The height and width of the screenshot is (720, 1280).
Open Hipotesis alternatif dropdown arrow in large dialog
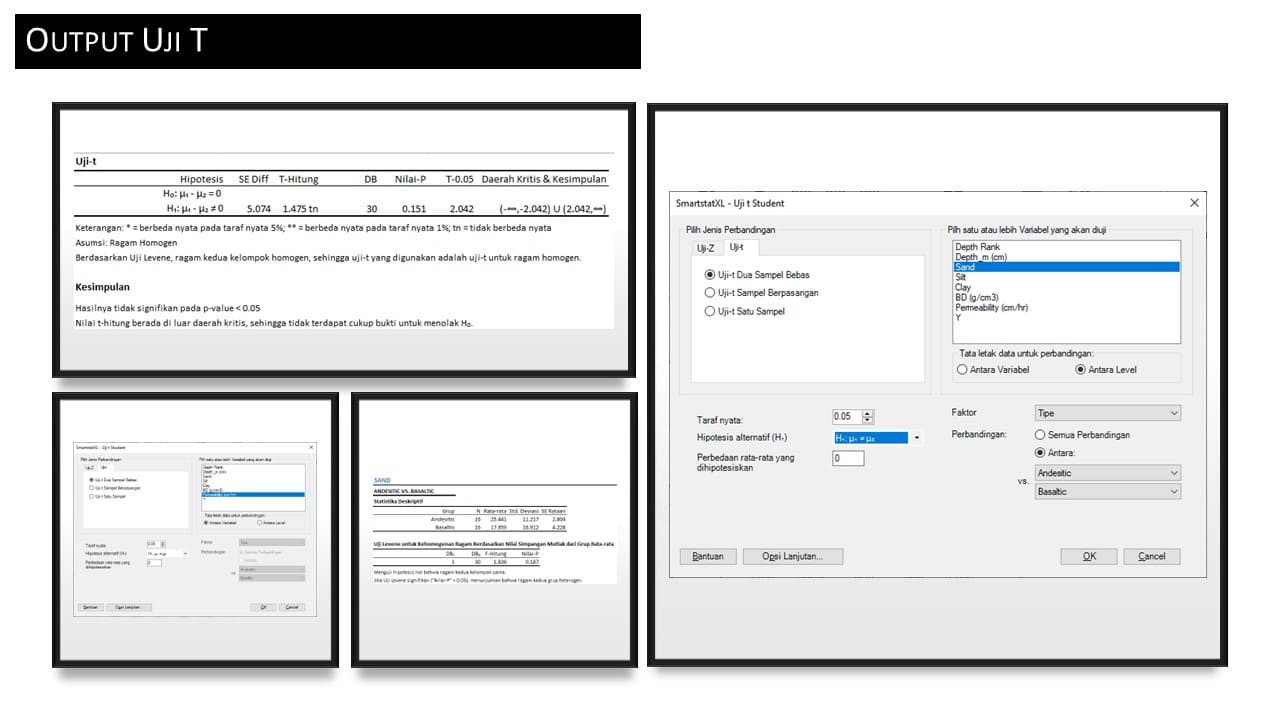(x=916, y=438)
